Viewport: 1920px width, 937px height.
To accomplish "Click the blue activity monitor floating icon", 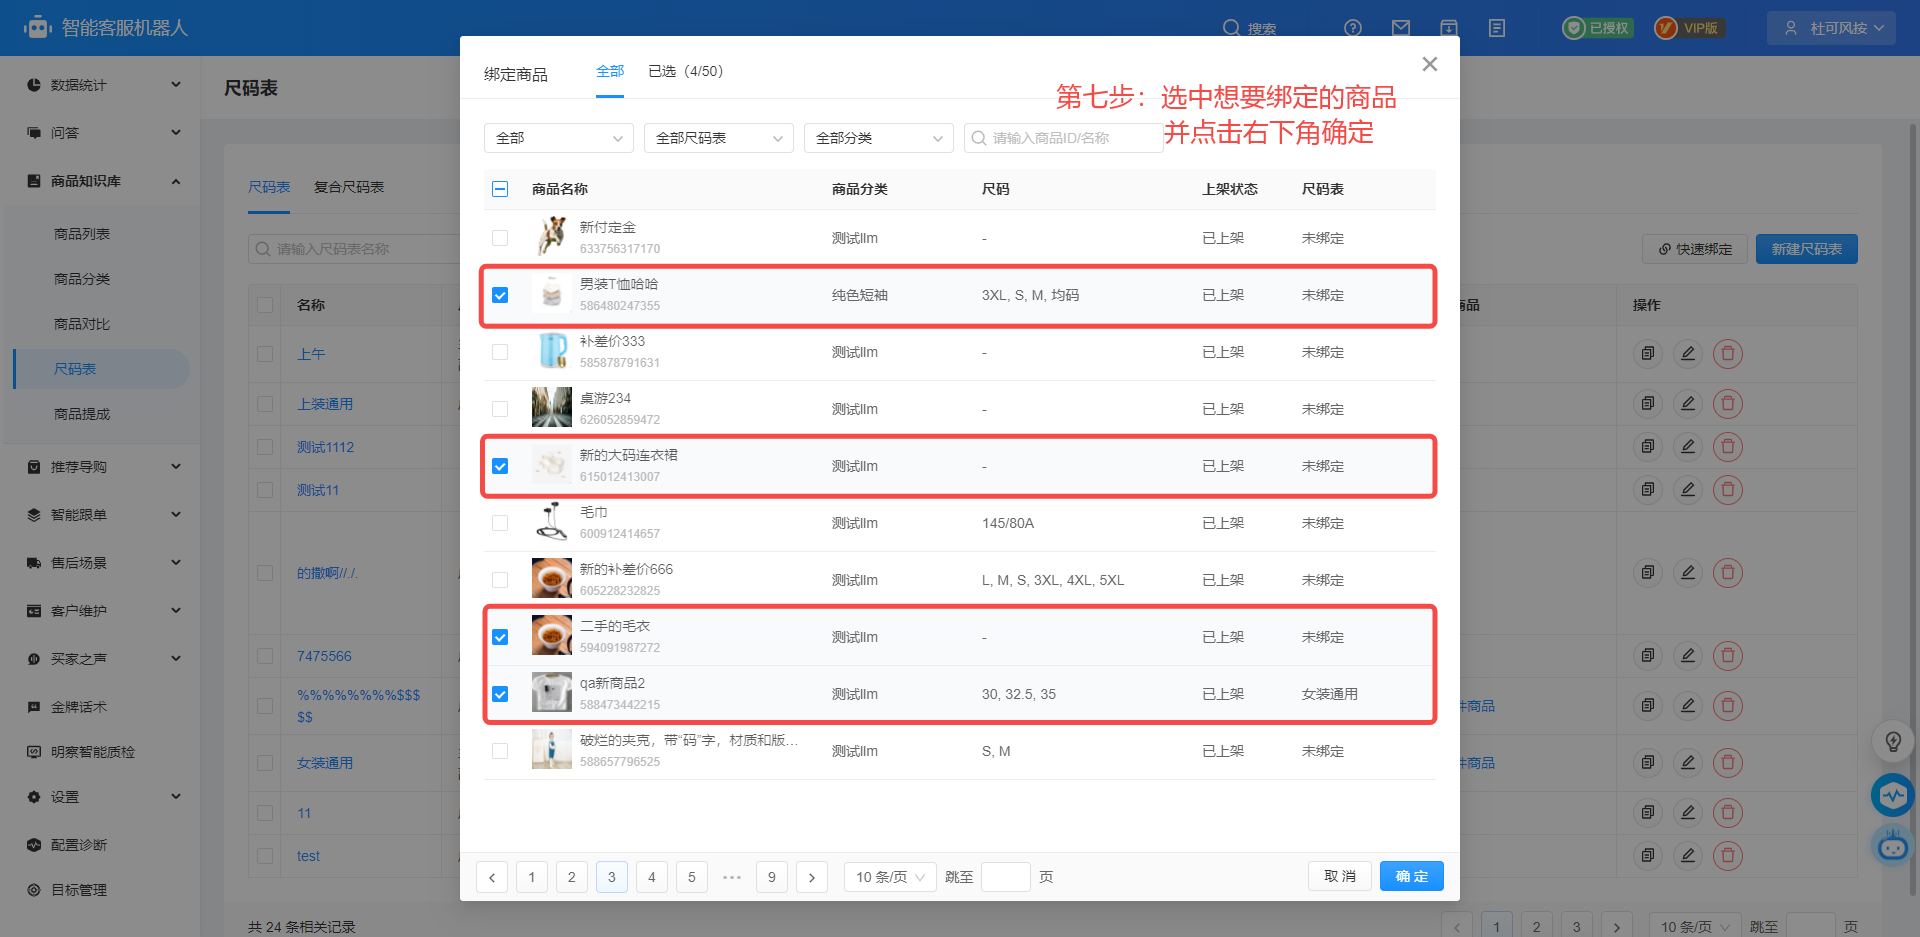I will [1893, 795].
